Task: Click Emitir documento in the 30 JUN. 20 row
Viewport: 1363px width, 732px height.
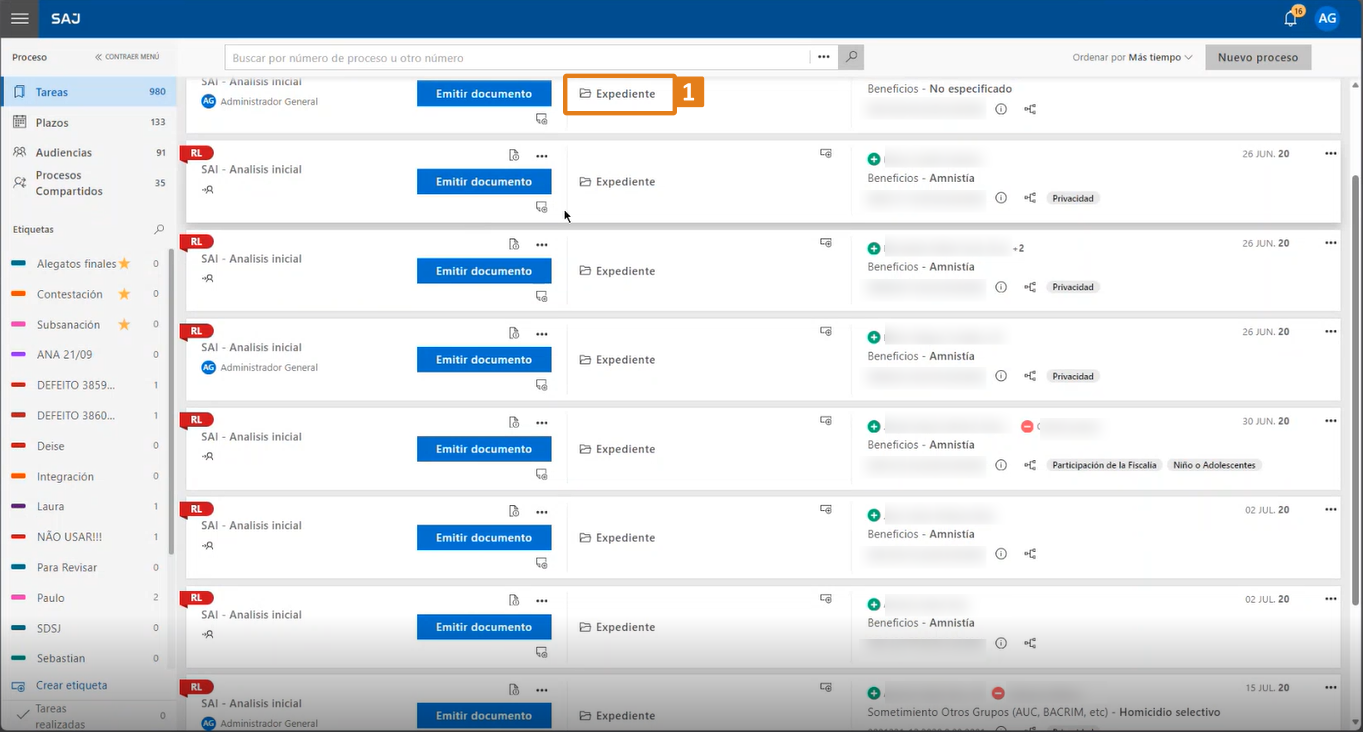Action: pyautogui.click(x=484, y=449)
